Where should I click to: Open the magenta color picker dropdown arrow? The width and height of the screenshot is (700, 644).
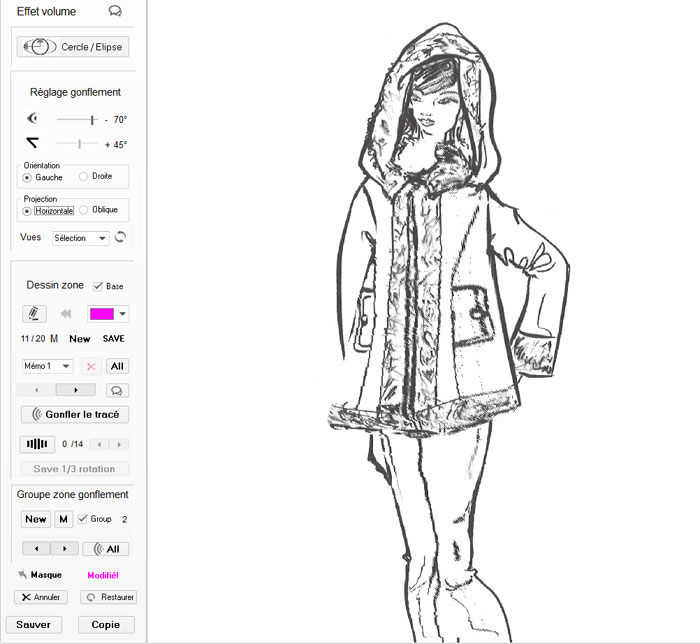122,313
